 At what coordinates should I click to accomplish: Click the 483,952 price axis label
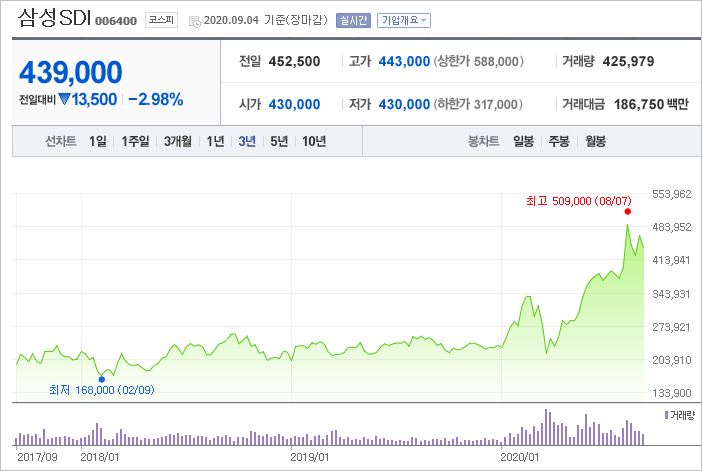[672, 227]
